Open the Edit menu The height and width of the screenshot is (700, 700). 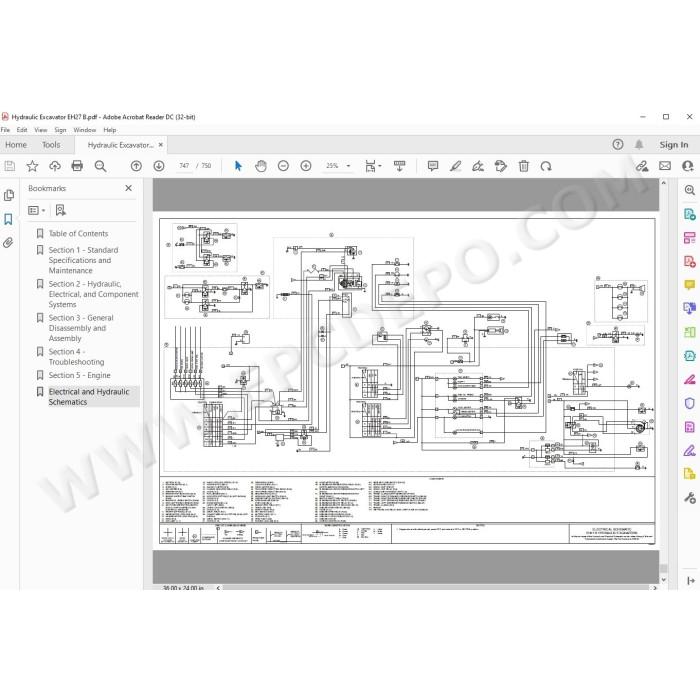coord(22,130)
